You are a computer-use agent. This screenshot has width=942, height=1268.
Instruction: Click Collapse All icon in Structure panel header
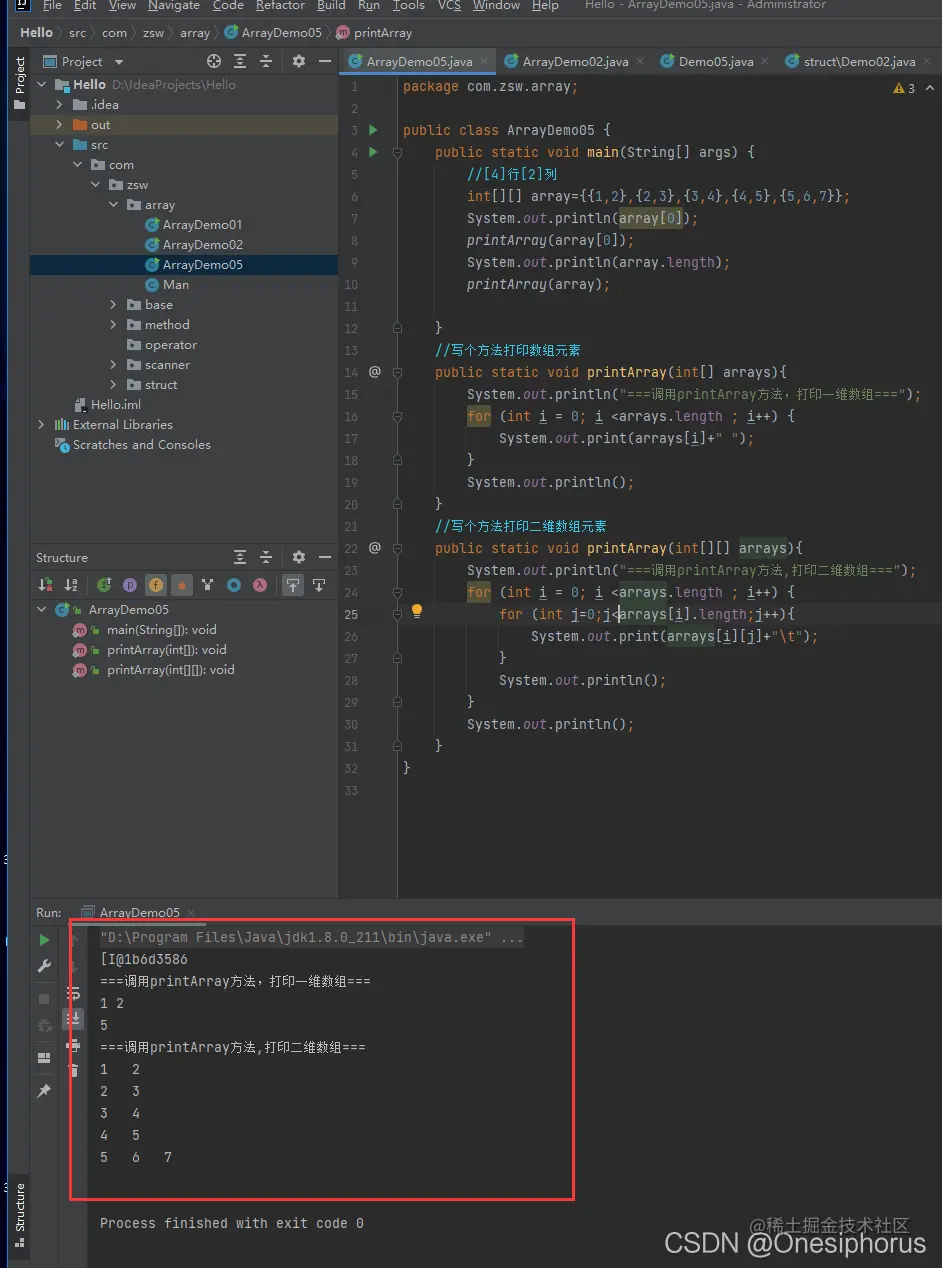tap(266, 557)
